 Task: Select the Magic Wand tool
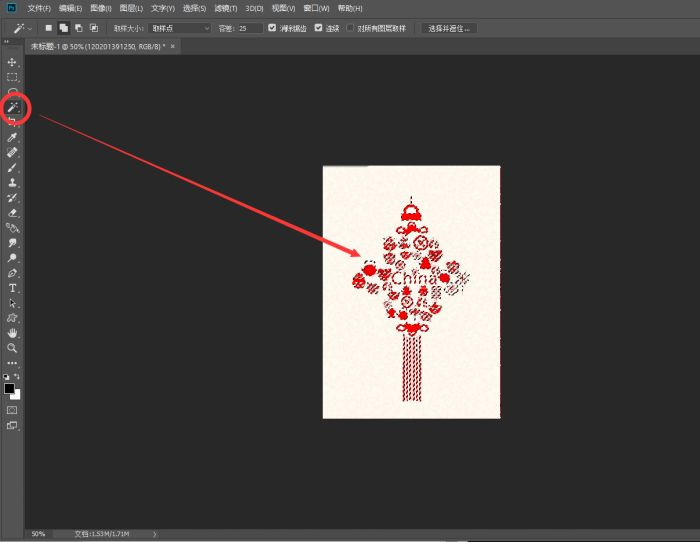pyautogui.click(x=13, y=106)
